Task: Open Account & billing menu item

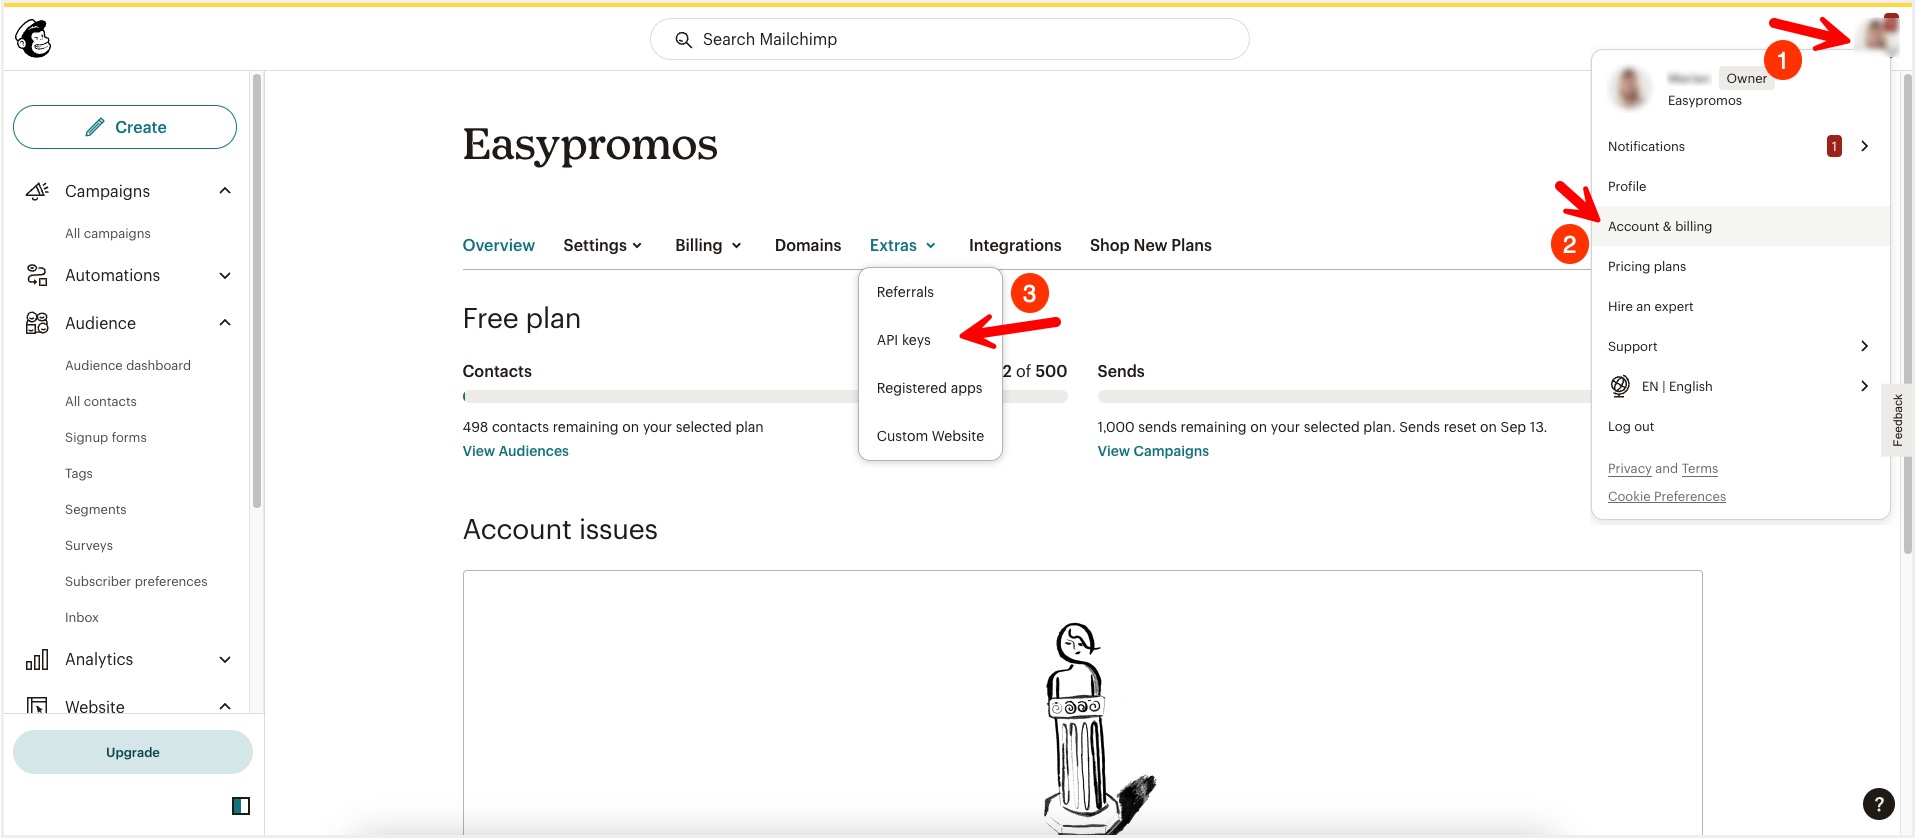Action: 1740,226
